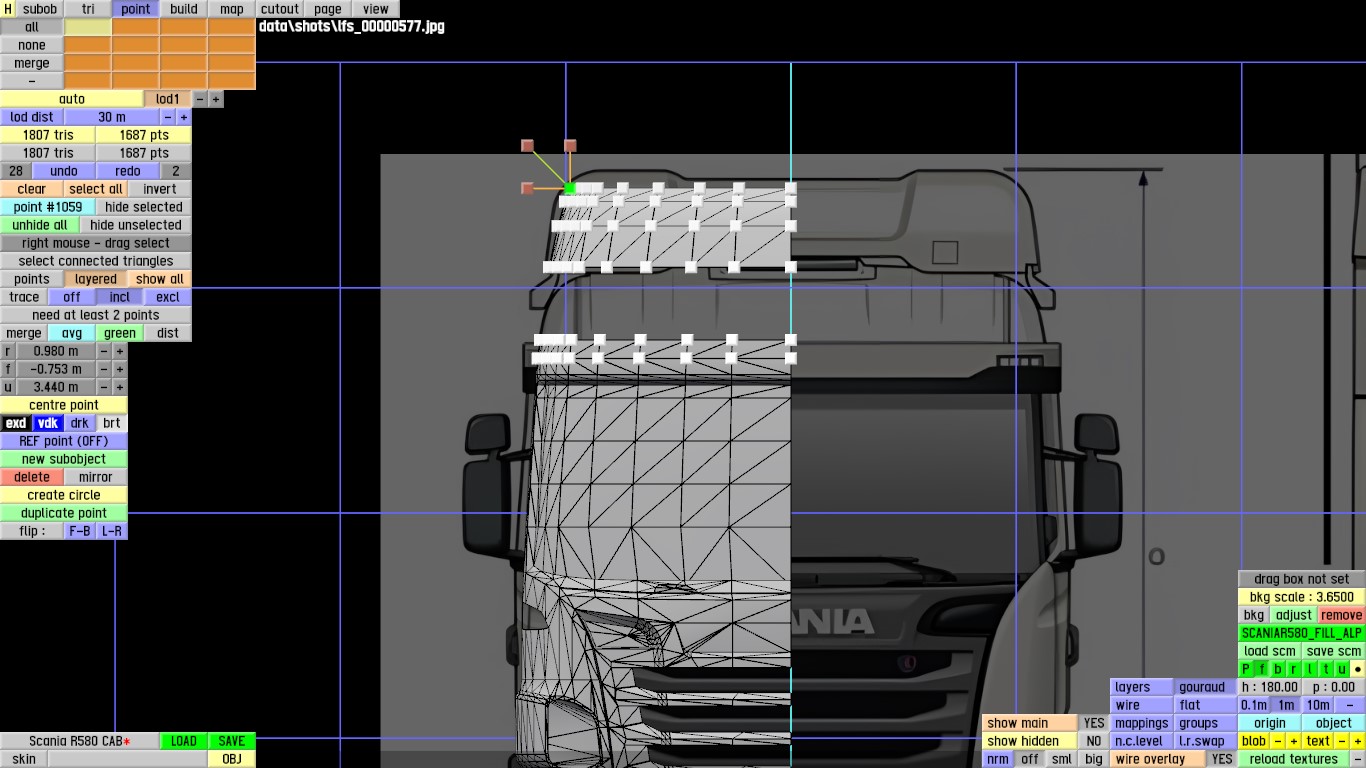Viewport: 1366px width, 768px height.
Task: Click the 30 m lod distance value
Action: [112, 117]
